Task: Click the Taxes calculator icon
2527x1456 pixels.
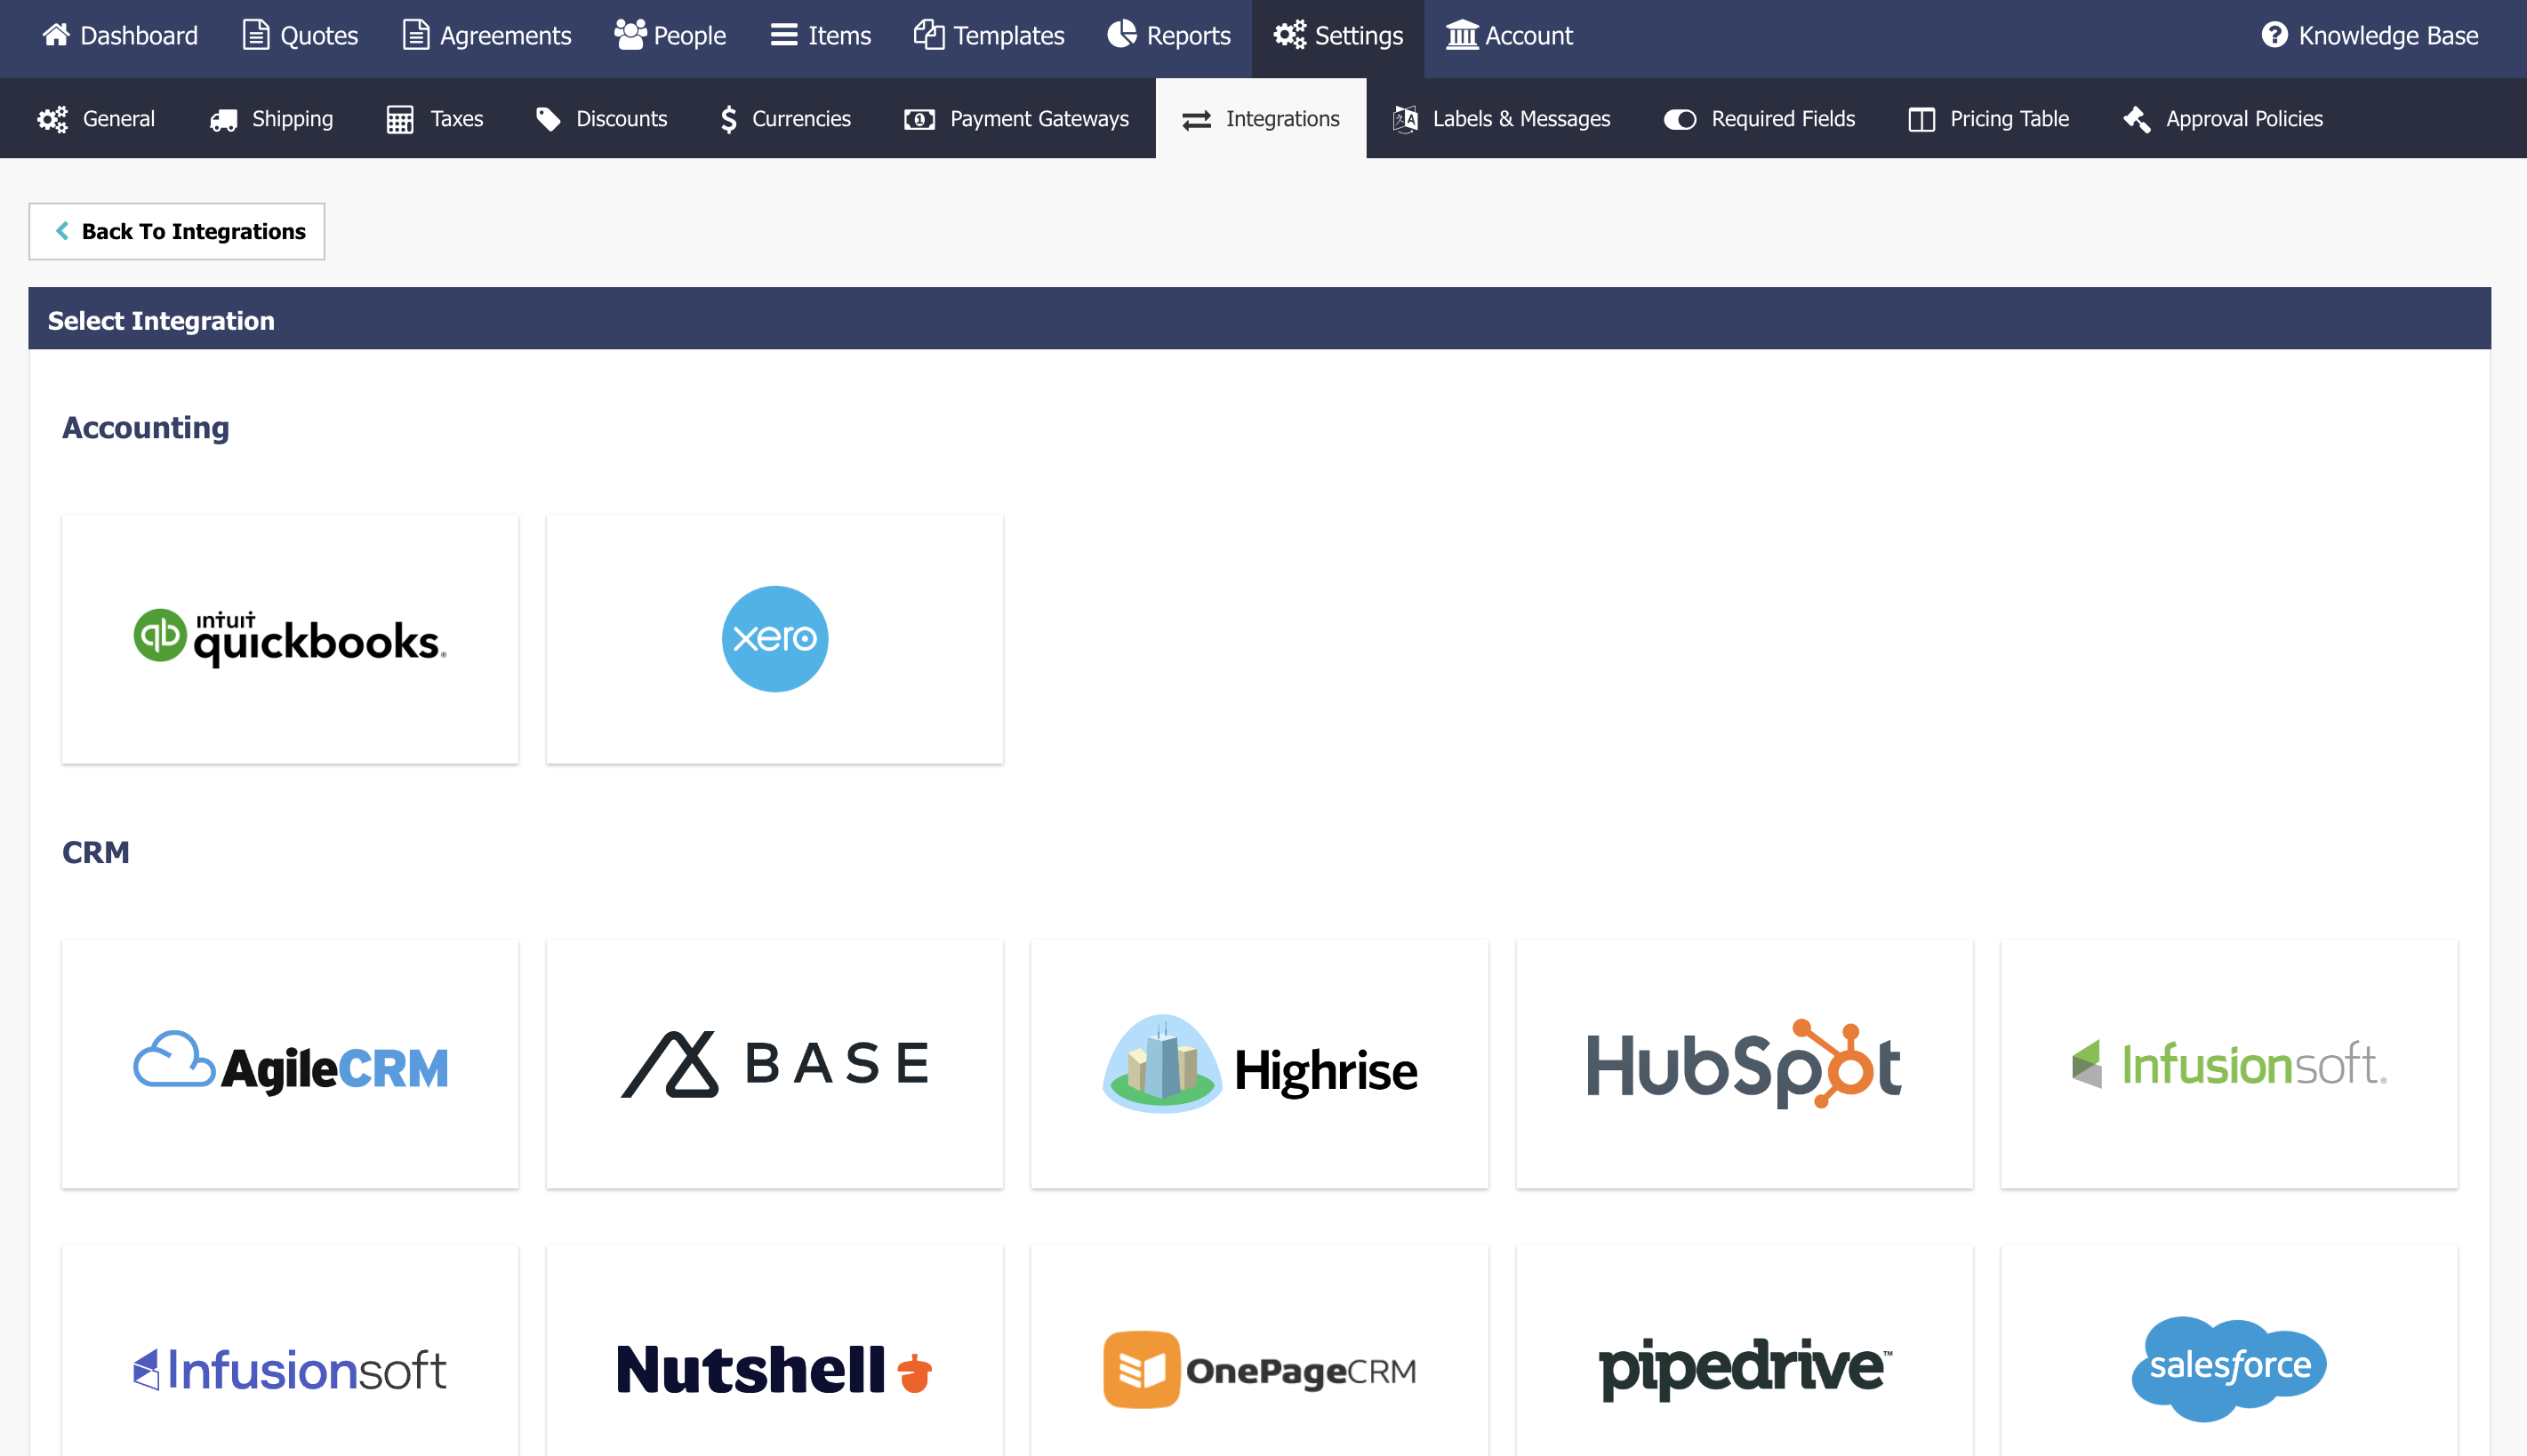Action: (x=400, y=119)
